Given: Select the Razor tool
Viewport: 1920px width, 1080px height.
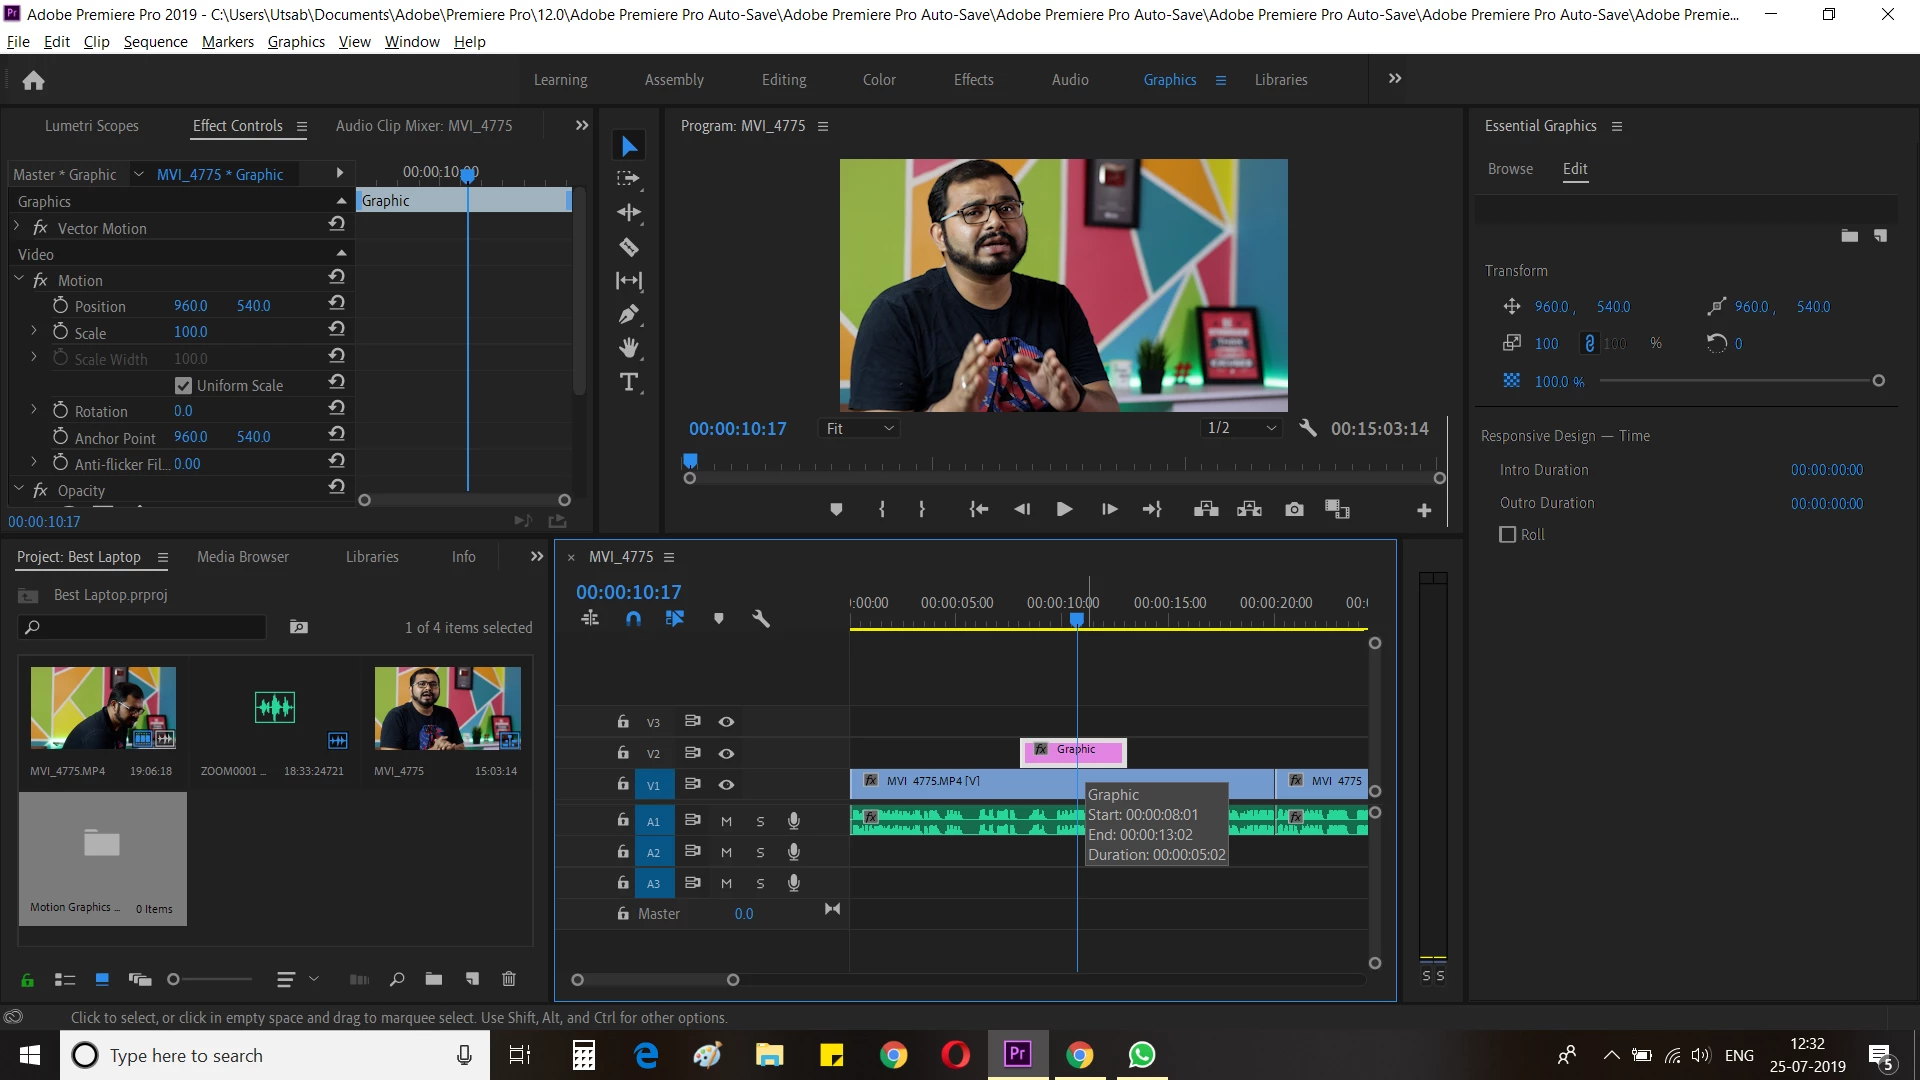Looking at the screenshot, I should pos(629,247).
